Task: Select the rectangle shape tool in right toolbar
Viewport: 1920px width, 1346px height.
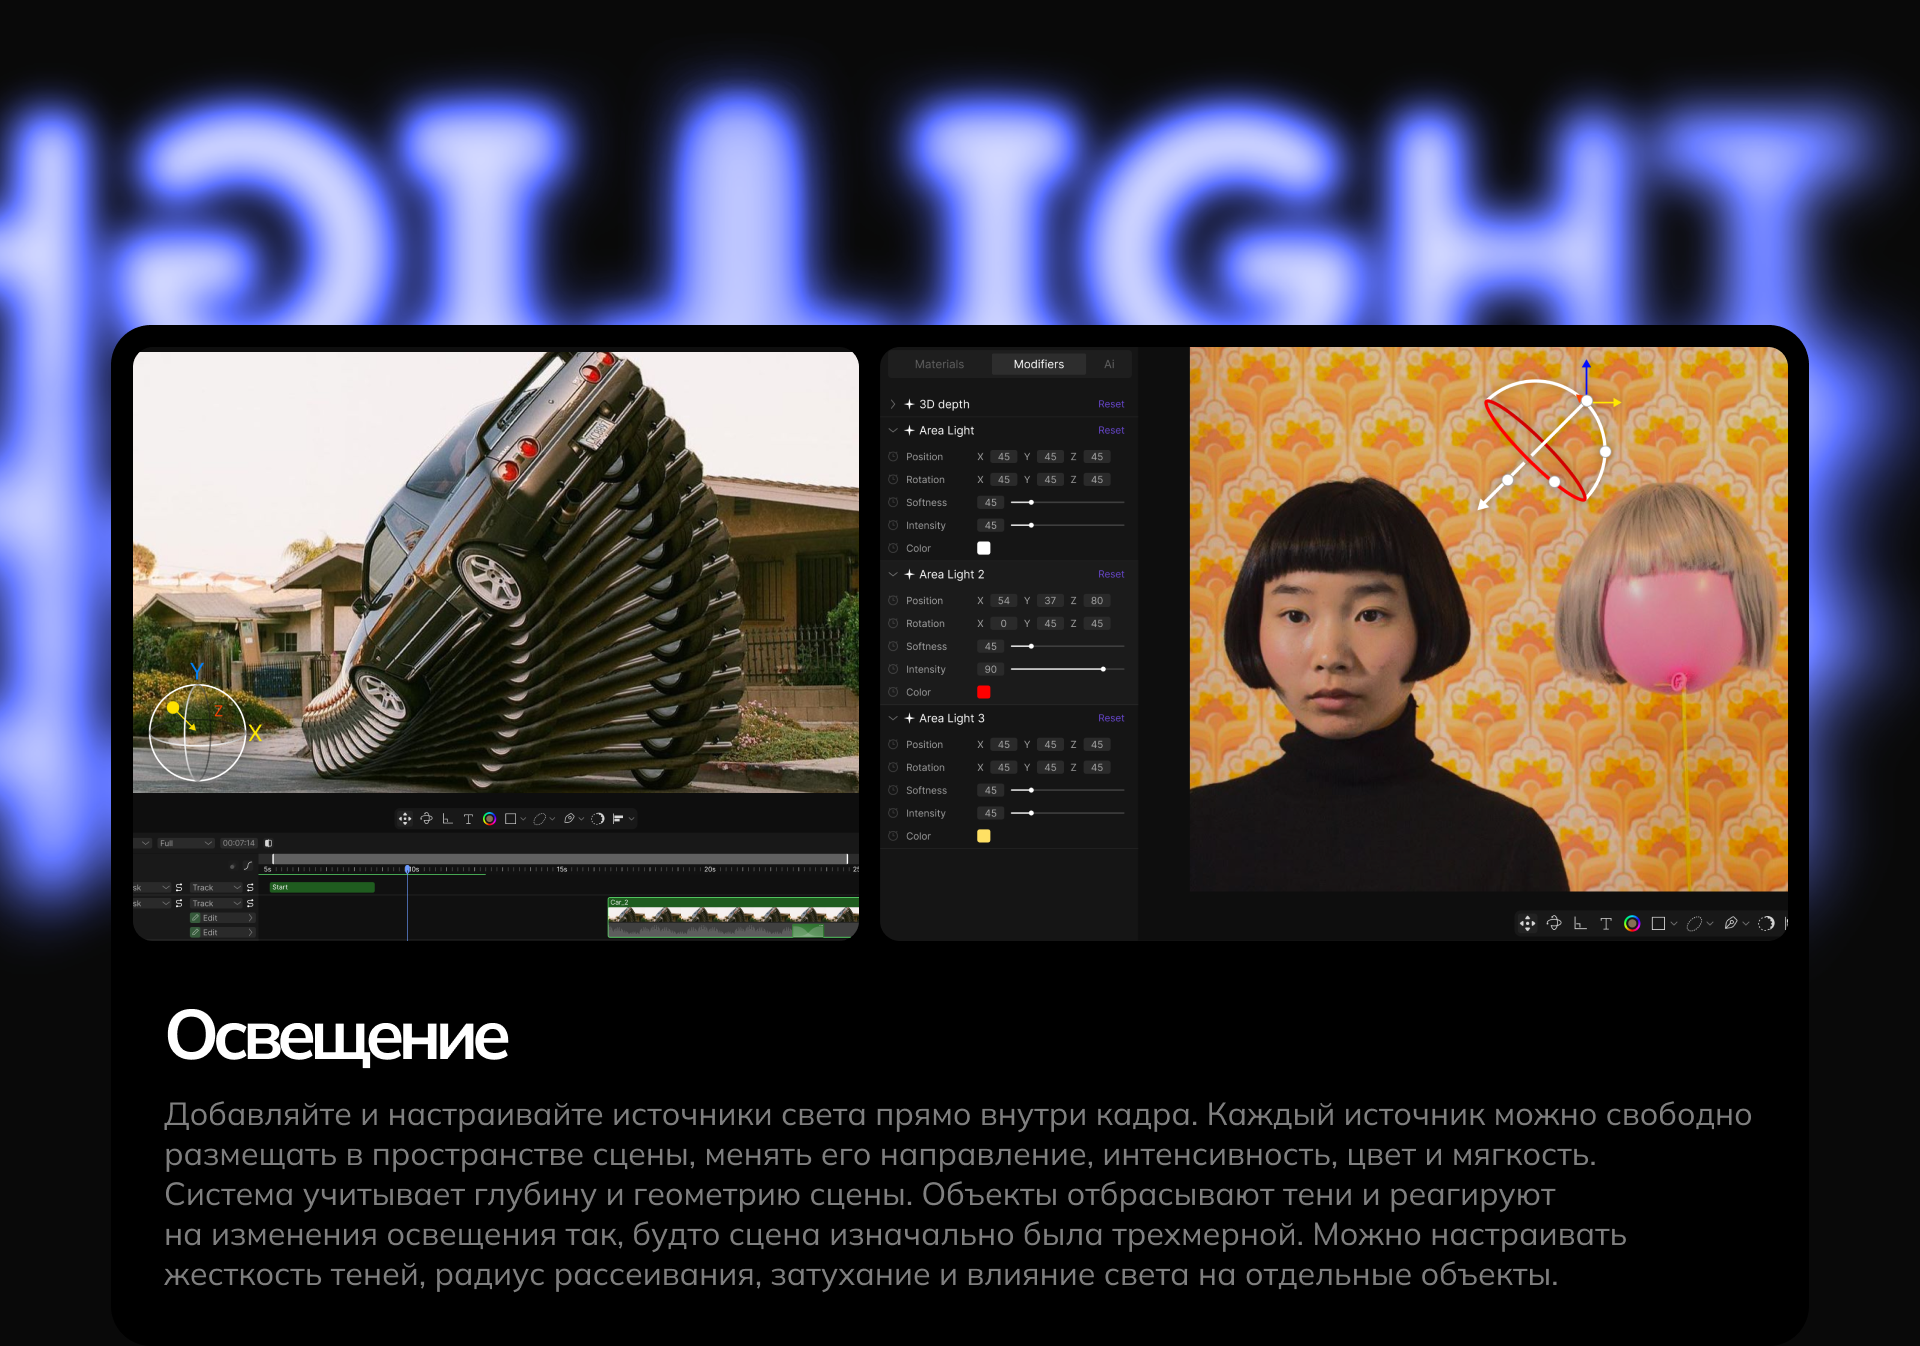Action: click(1658, 923)
